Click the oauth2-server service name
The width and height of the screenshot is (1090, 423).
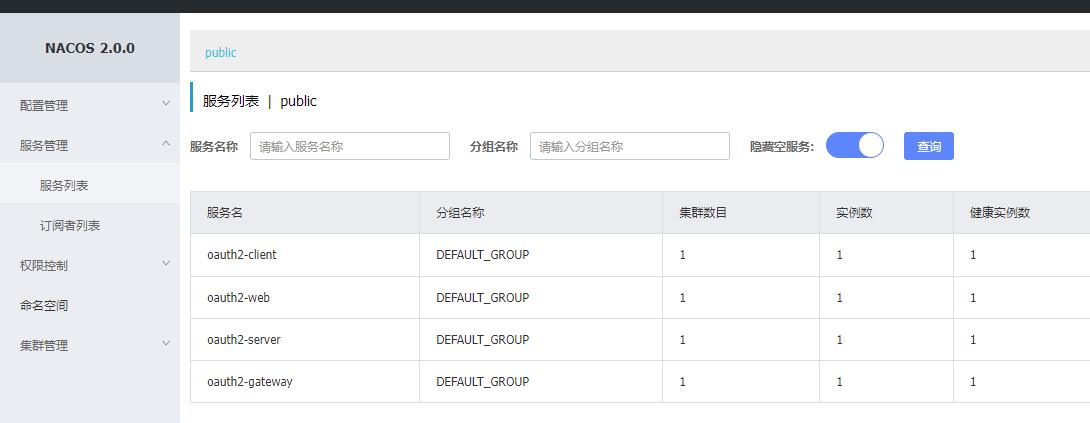(x=244, y=340)
